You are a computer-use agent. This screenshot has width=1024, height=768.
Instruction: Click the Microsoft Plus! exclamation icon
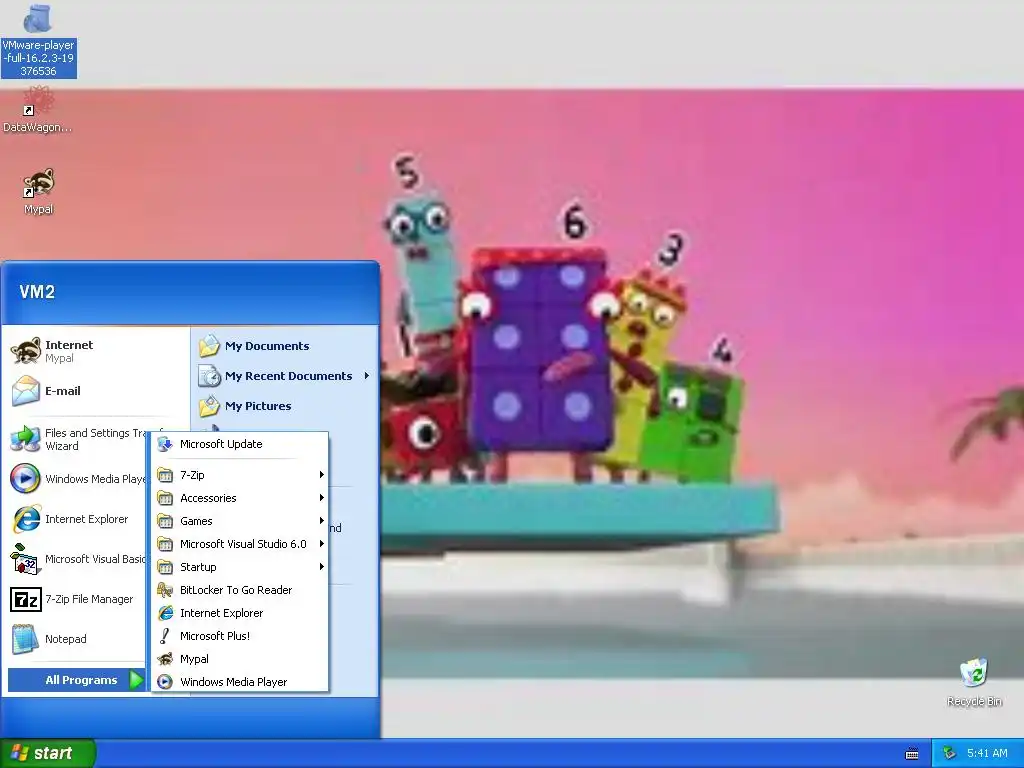(165, 635)
